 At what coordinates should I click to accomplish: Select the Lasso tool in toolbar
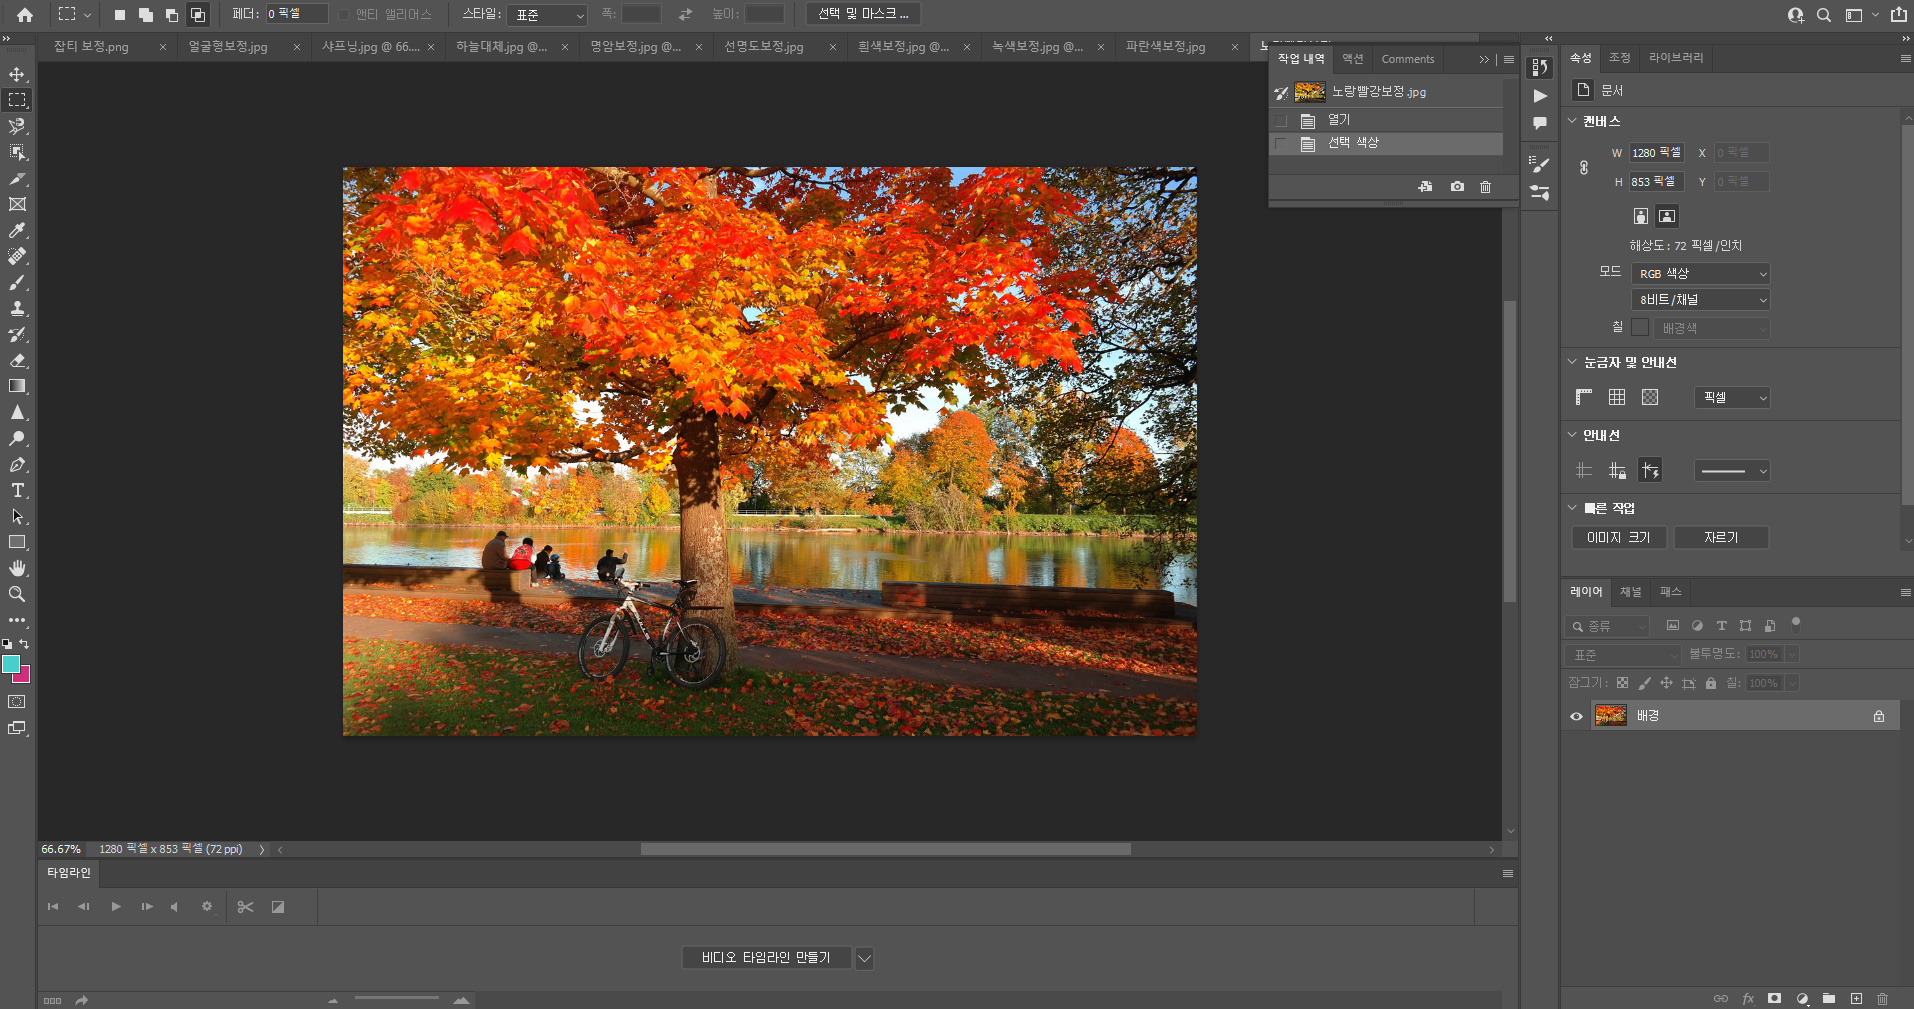point(17,126)
